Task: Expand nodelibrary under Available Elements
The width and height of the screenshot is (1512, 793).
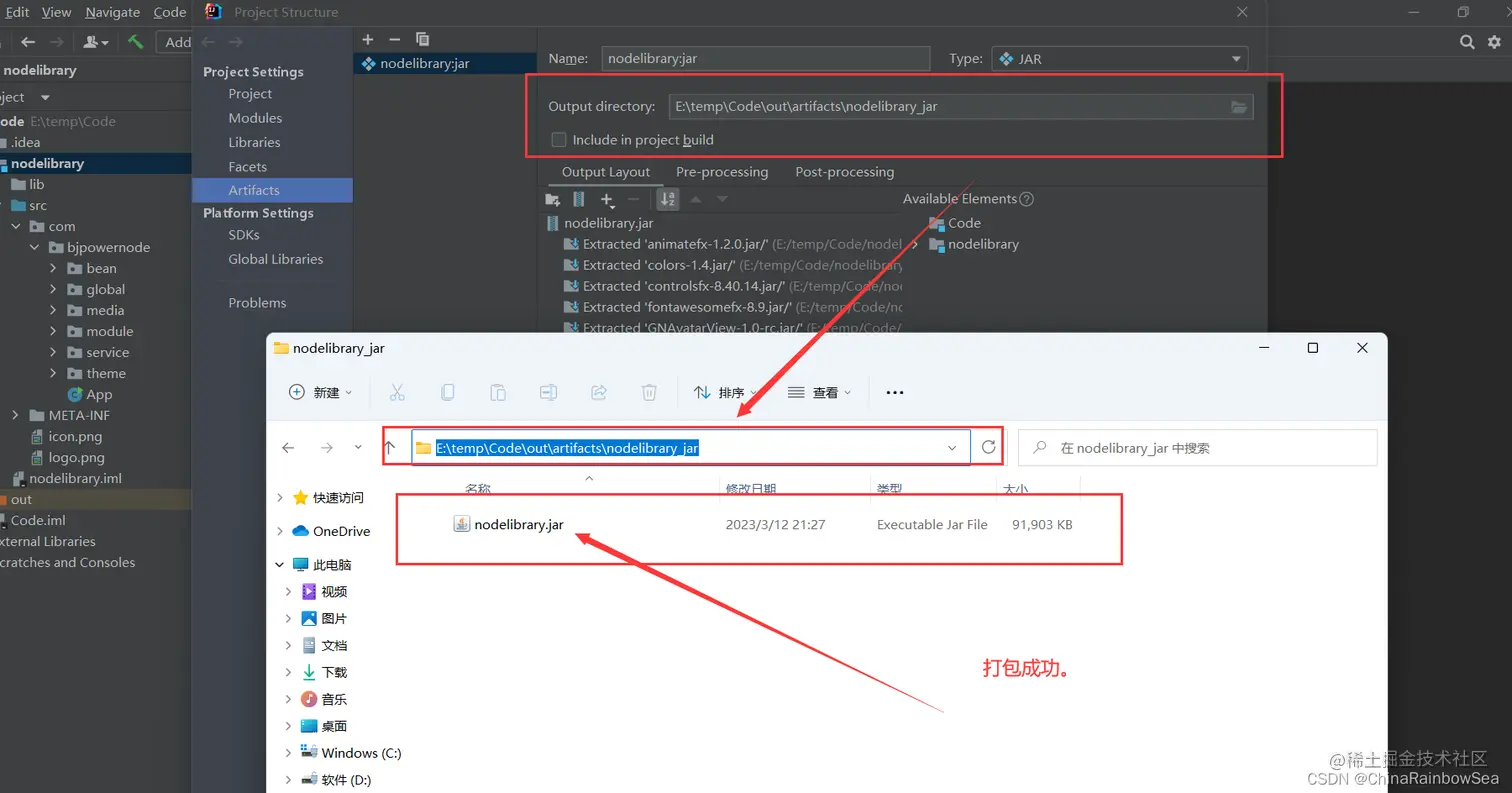Action: (915, 244)
